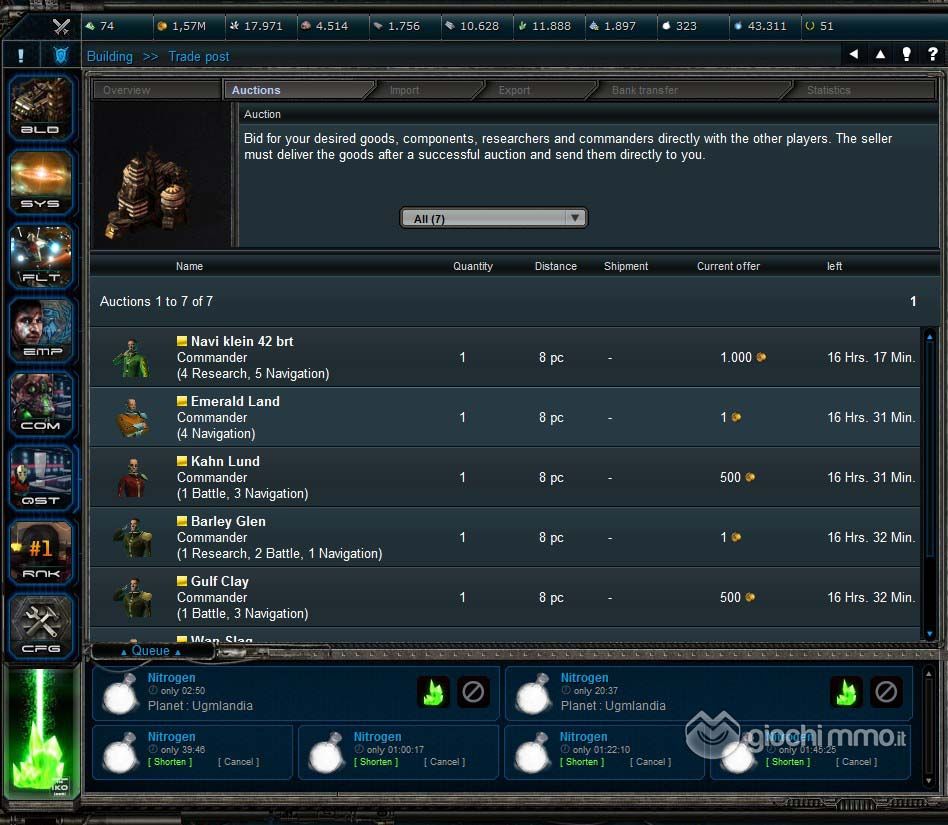Open the All (7) auction filter dropdown

coord(493,218)
